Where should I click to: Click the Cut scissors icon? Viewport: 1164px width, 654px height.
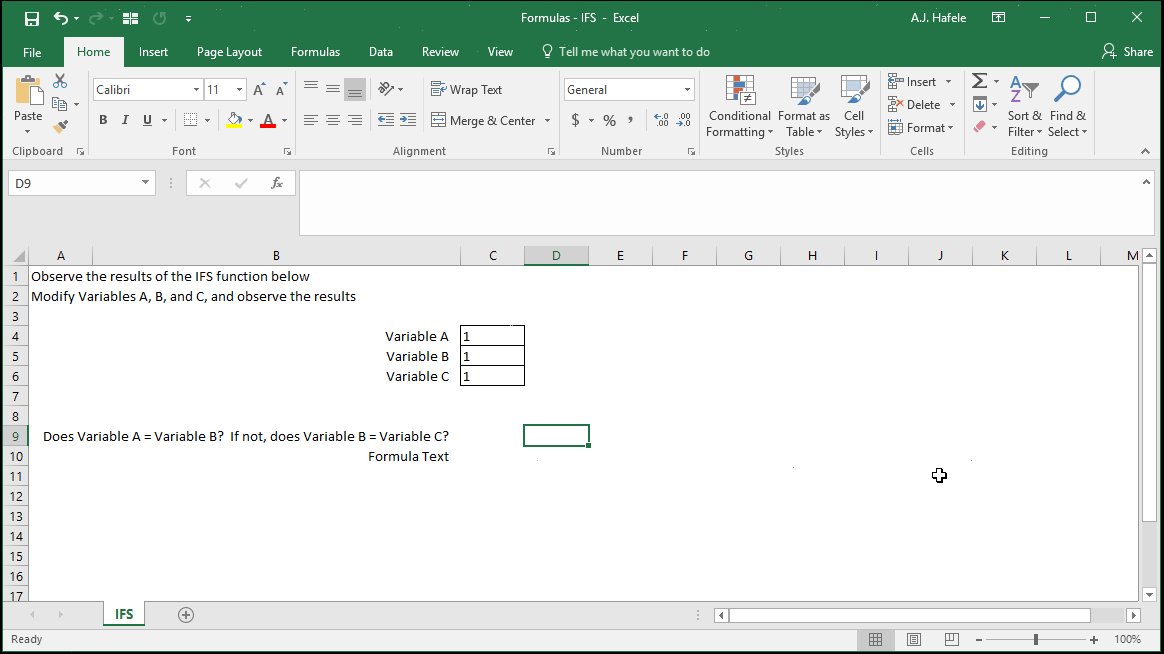(60, 82)
